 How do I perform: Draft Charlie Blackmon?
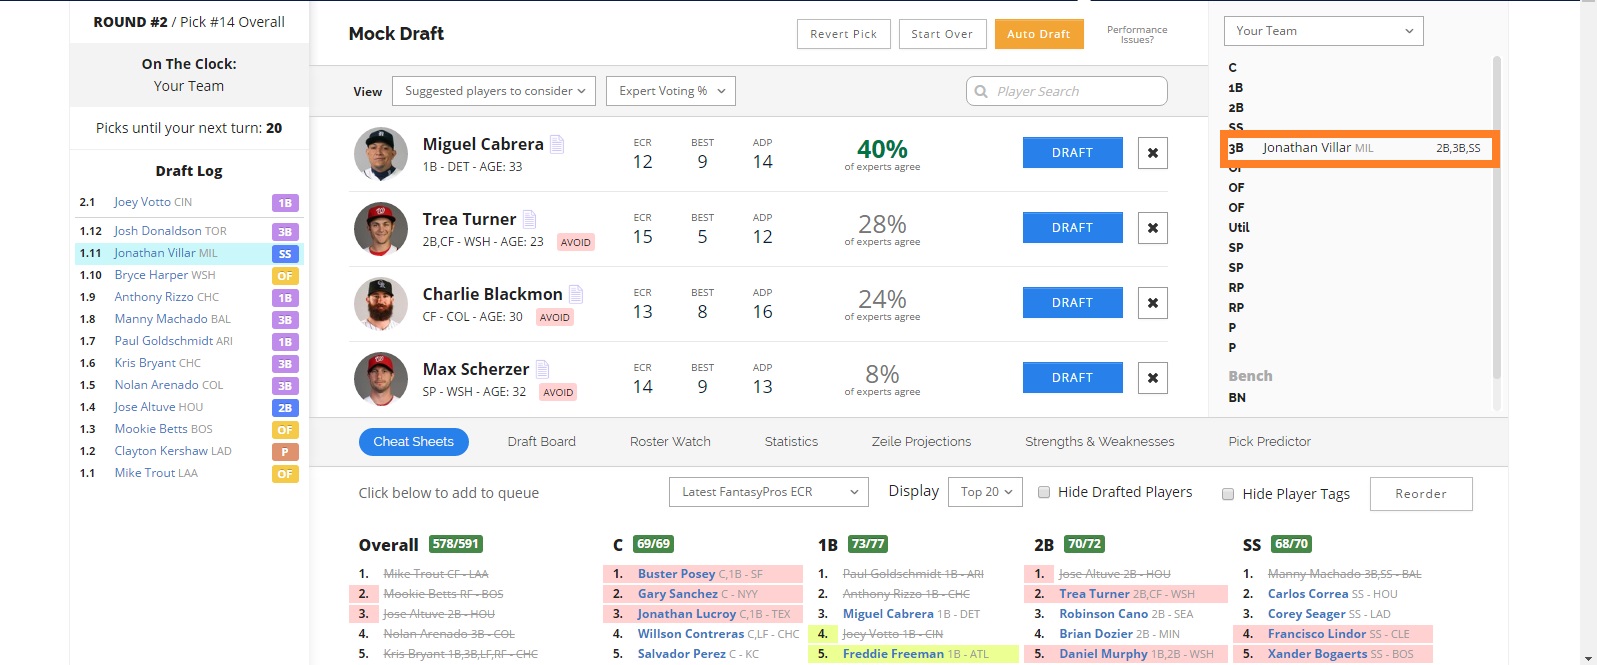(x=1072, y=303)
